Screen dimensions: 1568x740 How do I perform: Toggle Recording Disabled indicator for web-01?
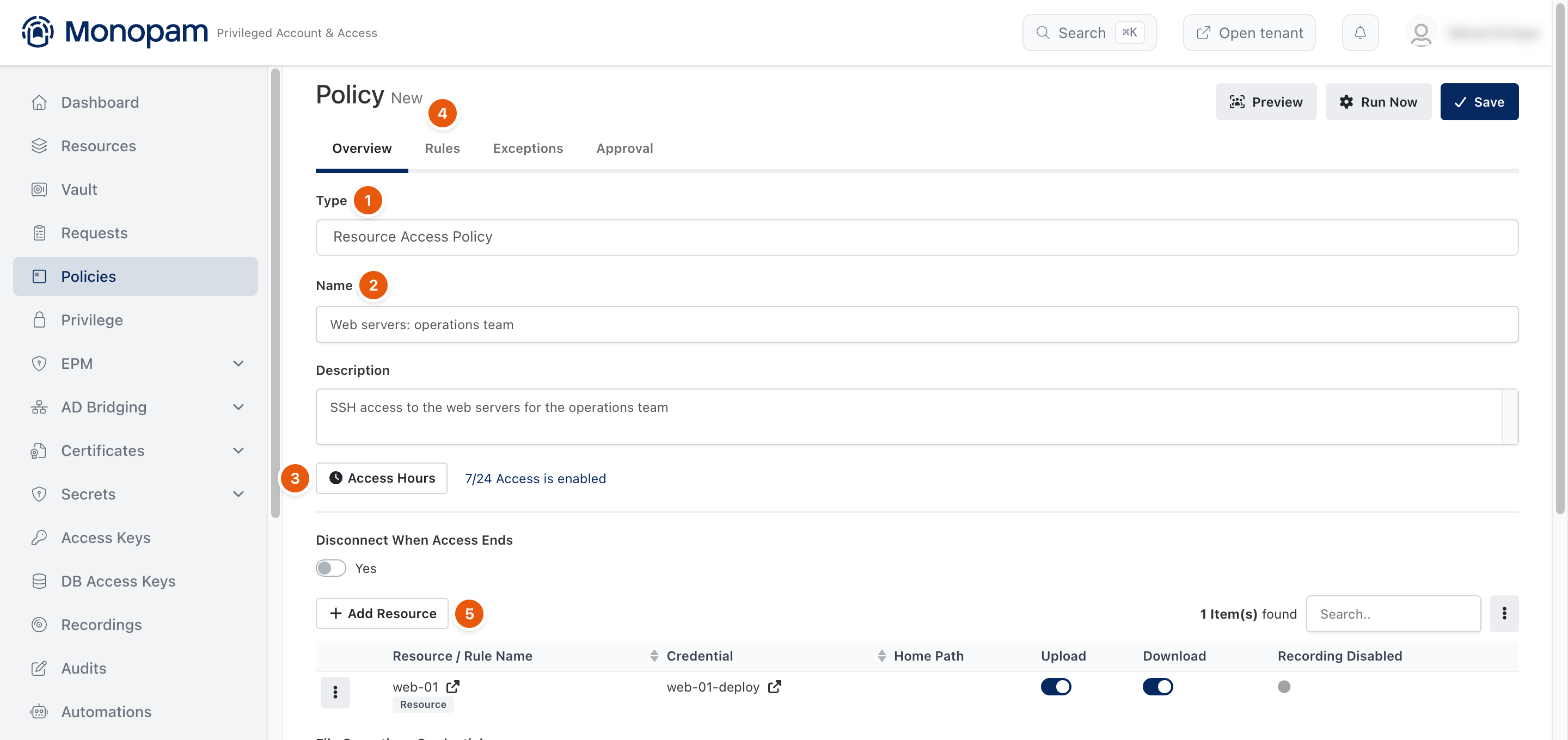click(x=1284, y=687)
